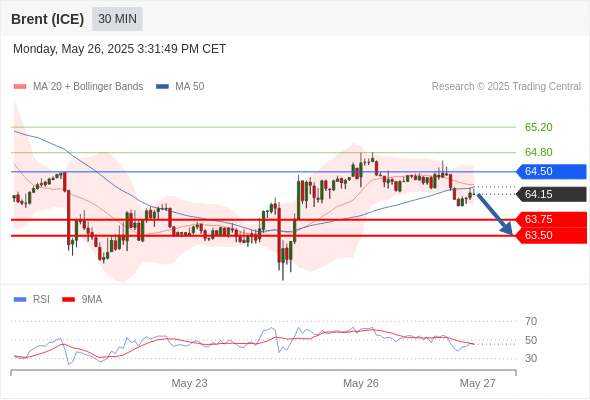The image size is (590, 400).
Task: Click the 64.80 green resistance label
Action: point(538,152)
